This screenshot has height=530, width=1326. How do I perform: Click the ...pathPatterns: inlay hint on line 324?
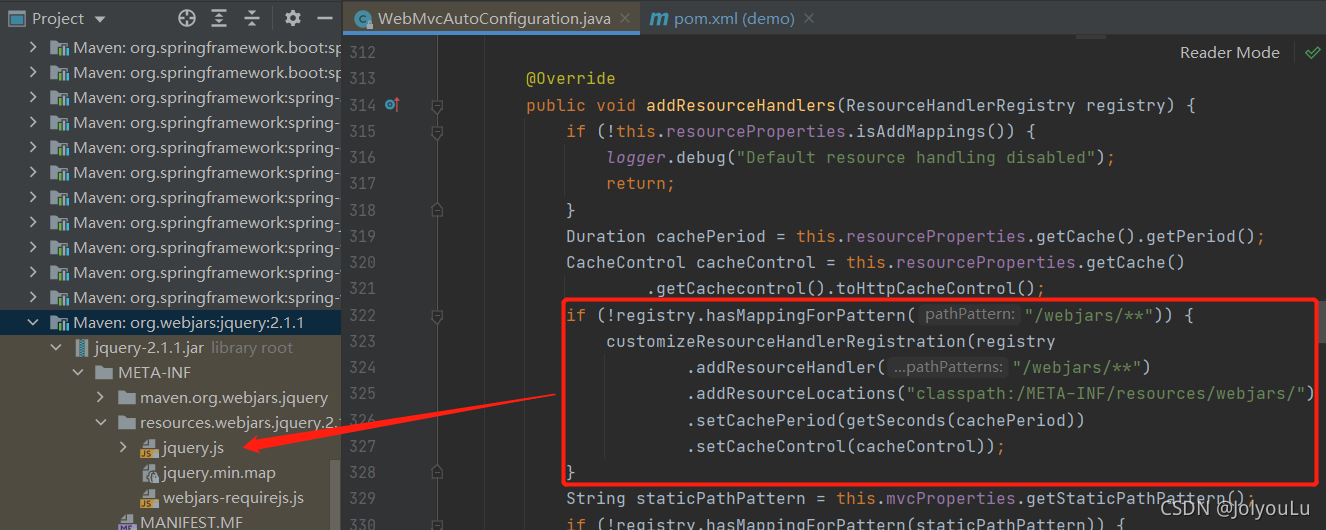tap(950, 367)
